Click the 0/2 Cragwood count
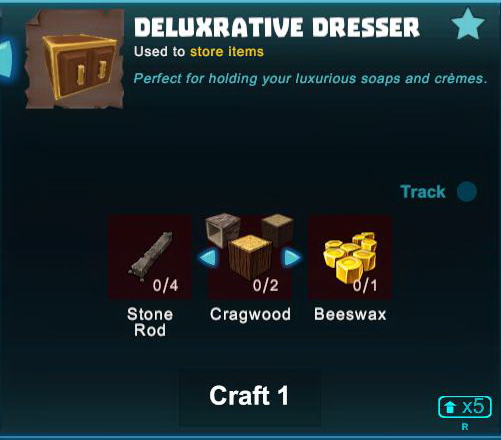 click(x=266, y=286)
